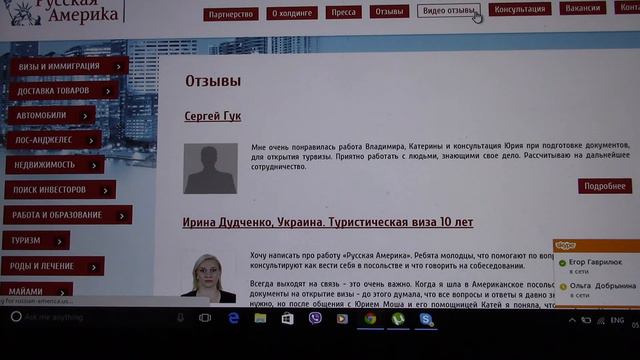Open the Отзывы top menu item
Screen dimensions: 640x360
click(389, 11)
